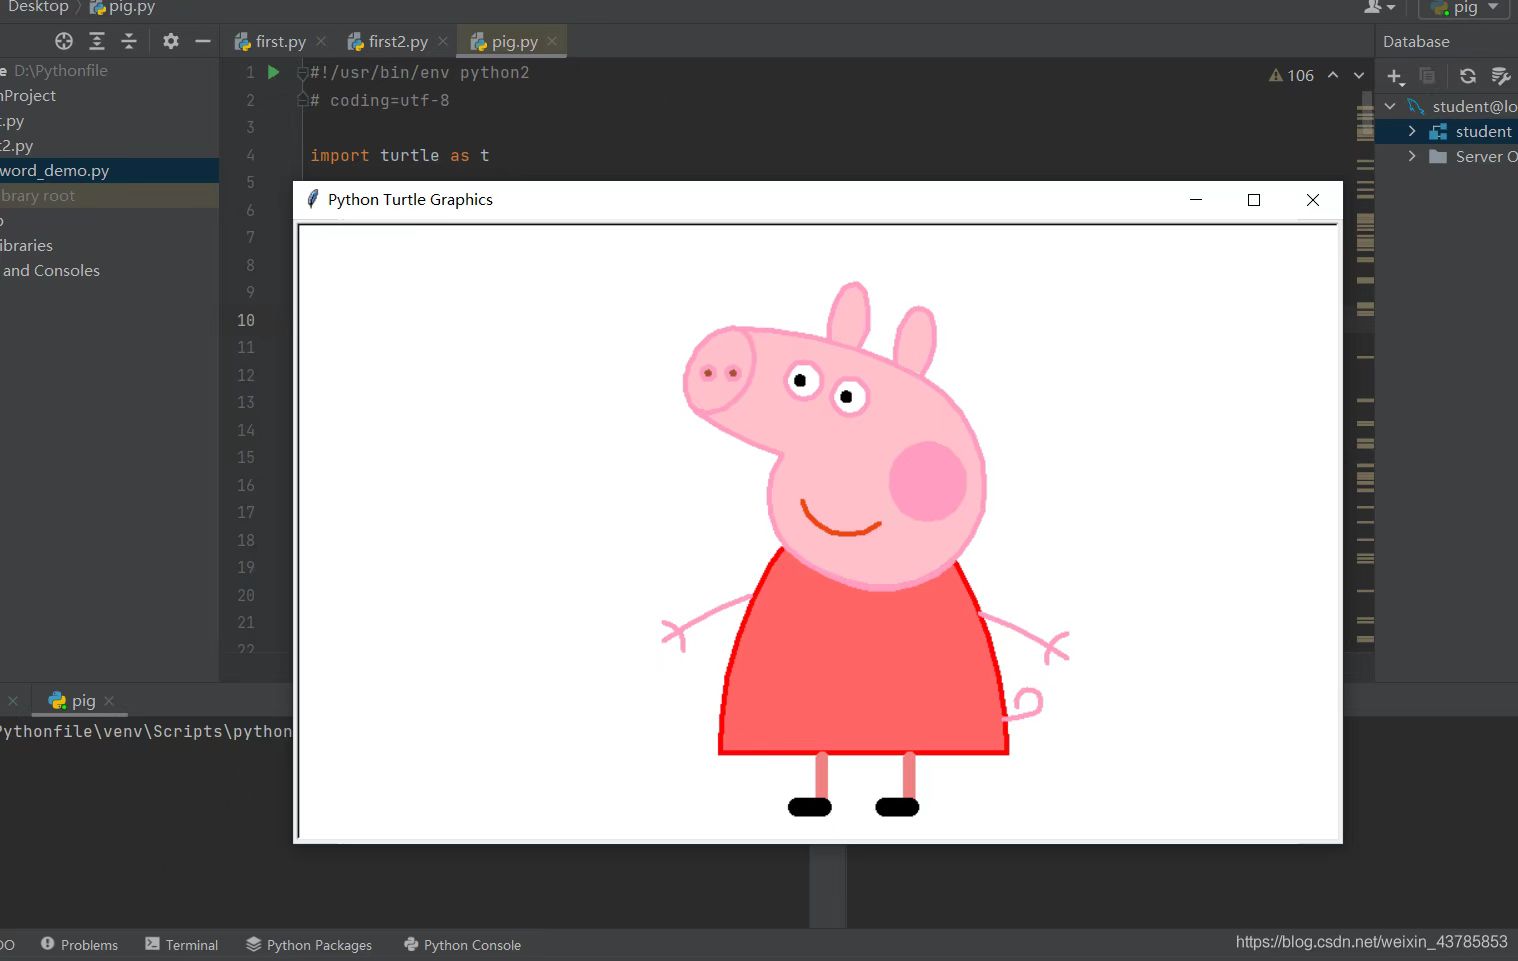Expand all items in the Project panel
This screenshot has height=961, width=1518.
click(x=97, y=41)
